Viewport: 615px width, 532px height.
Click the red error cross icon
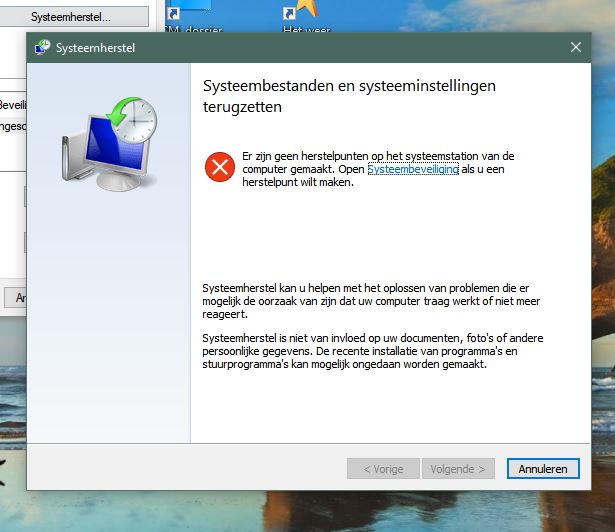[217, 167]
